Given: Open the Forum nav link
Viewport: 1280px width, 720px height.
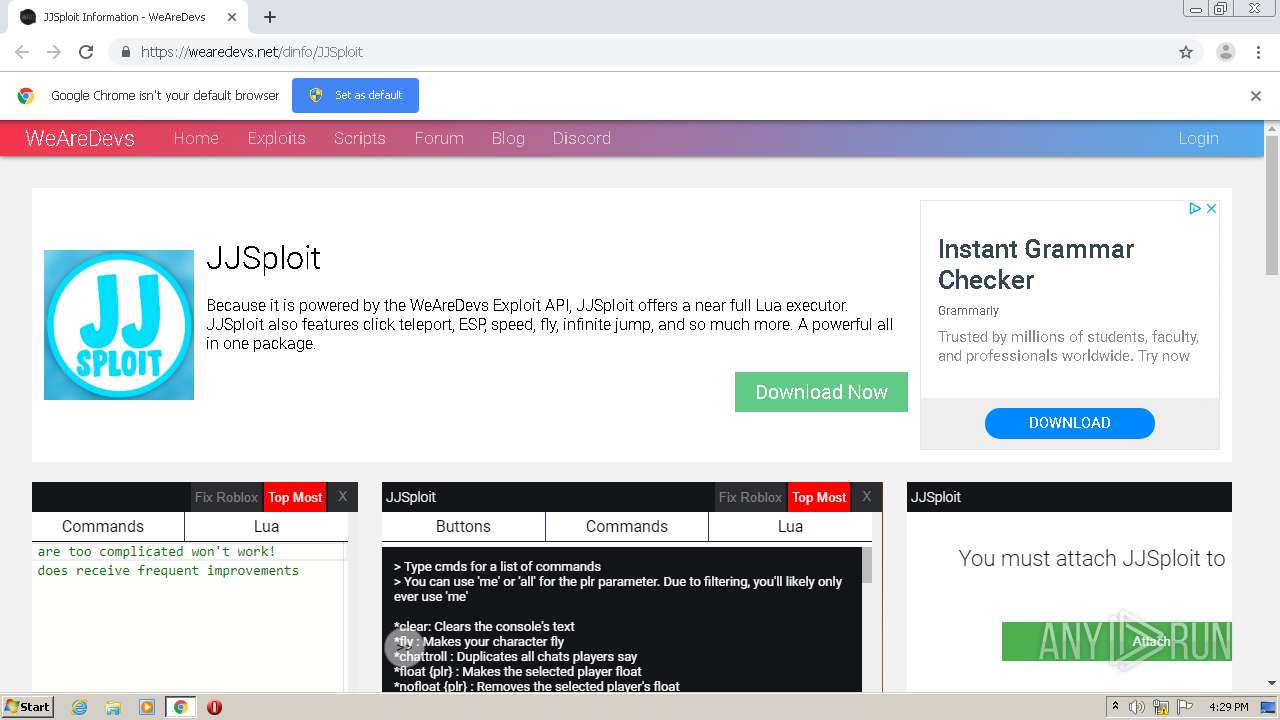Looking at the screenshot, I should click(439, 138).
